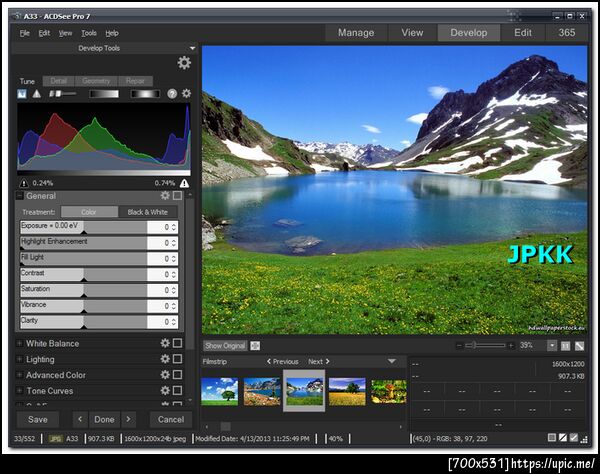Click the shadow clipping warning icon
Image resolution: width=600 pixels, height=474 pixels.
pos(24,183)
